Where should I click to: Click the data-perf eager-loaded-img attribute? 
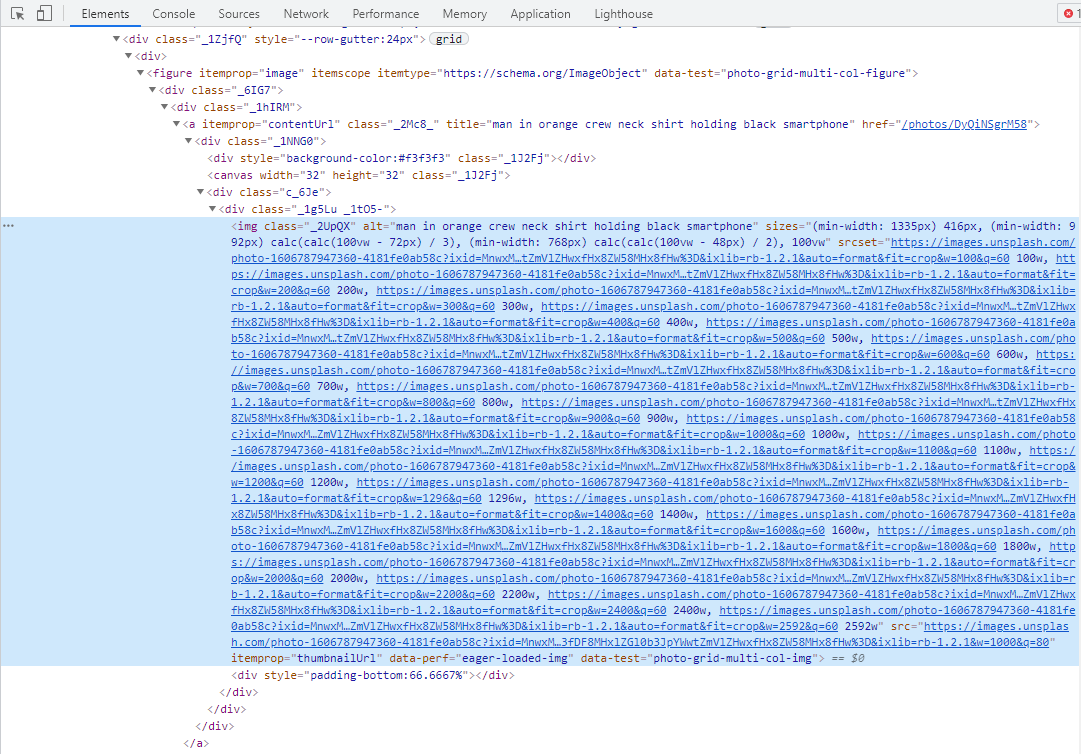480,658
